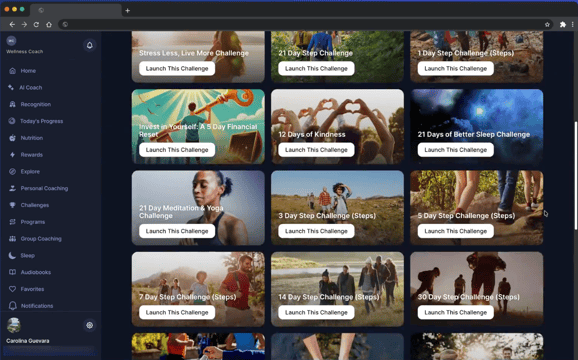Open browser extensions puzzle icon

[563, 24]
